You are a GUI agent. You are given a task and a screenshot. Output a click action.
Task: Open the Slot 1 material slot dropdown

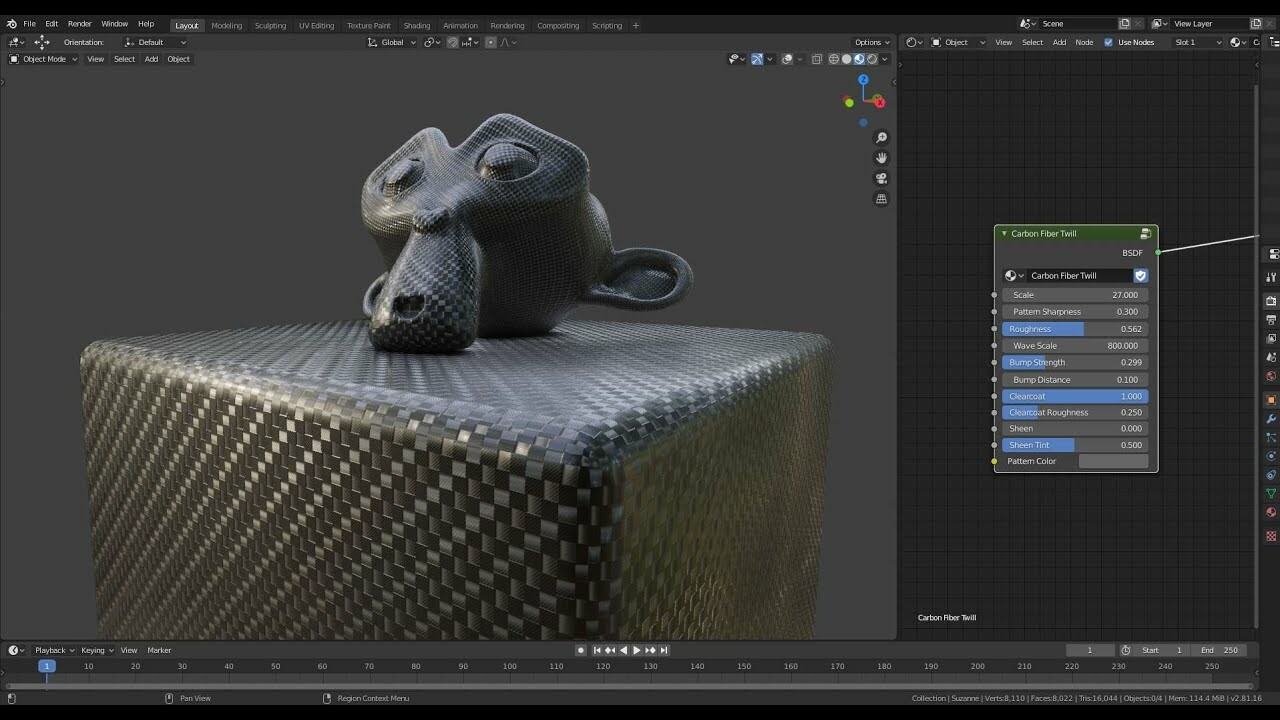(1197, 42)
